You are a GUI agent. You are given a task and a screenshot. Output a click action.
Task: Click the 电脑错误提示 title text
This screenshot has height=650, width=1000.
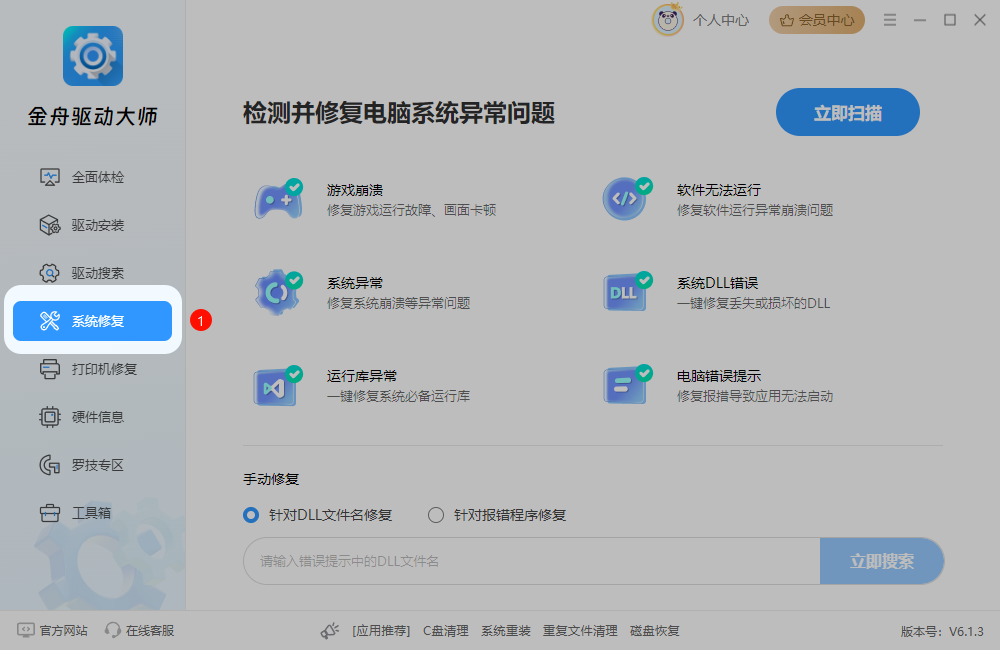719,376
